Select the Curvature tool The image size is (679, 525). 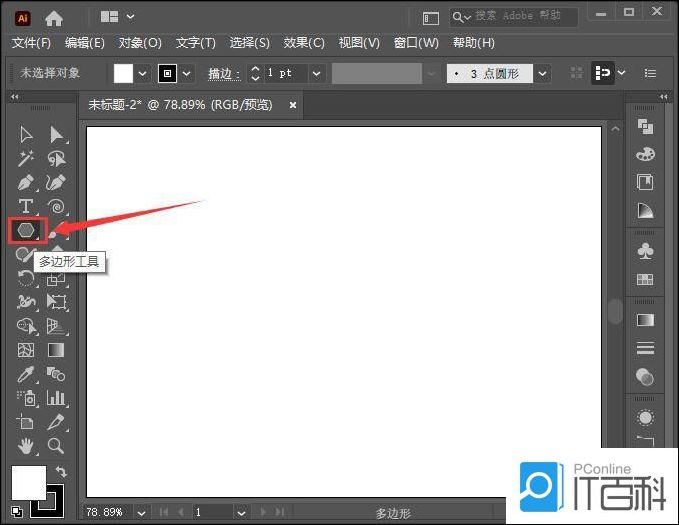[56, 182]
